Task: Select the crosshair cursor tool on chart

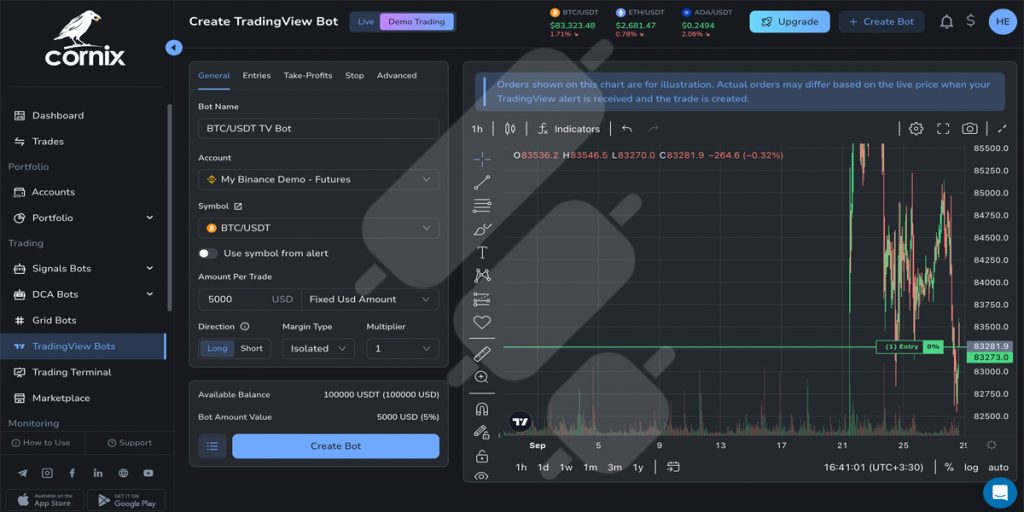Action: coord(482,159)
